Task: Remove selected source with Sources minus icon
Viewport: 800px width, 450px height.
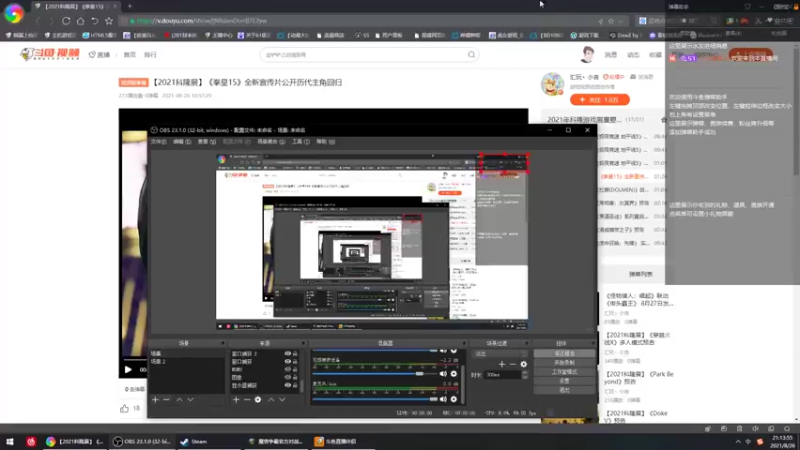Action: pos(247,400)
